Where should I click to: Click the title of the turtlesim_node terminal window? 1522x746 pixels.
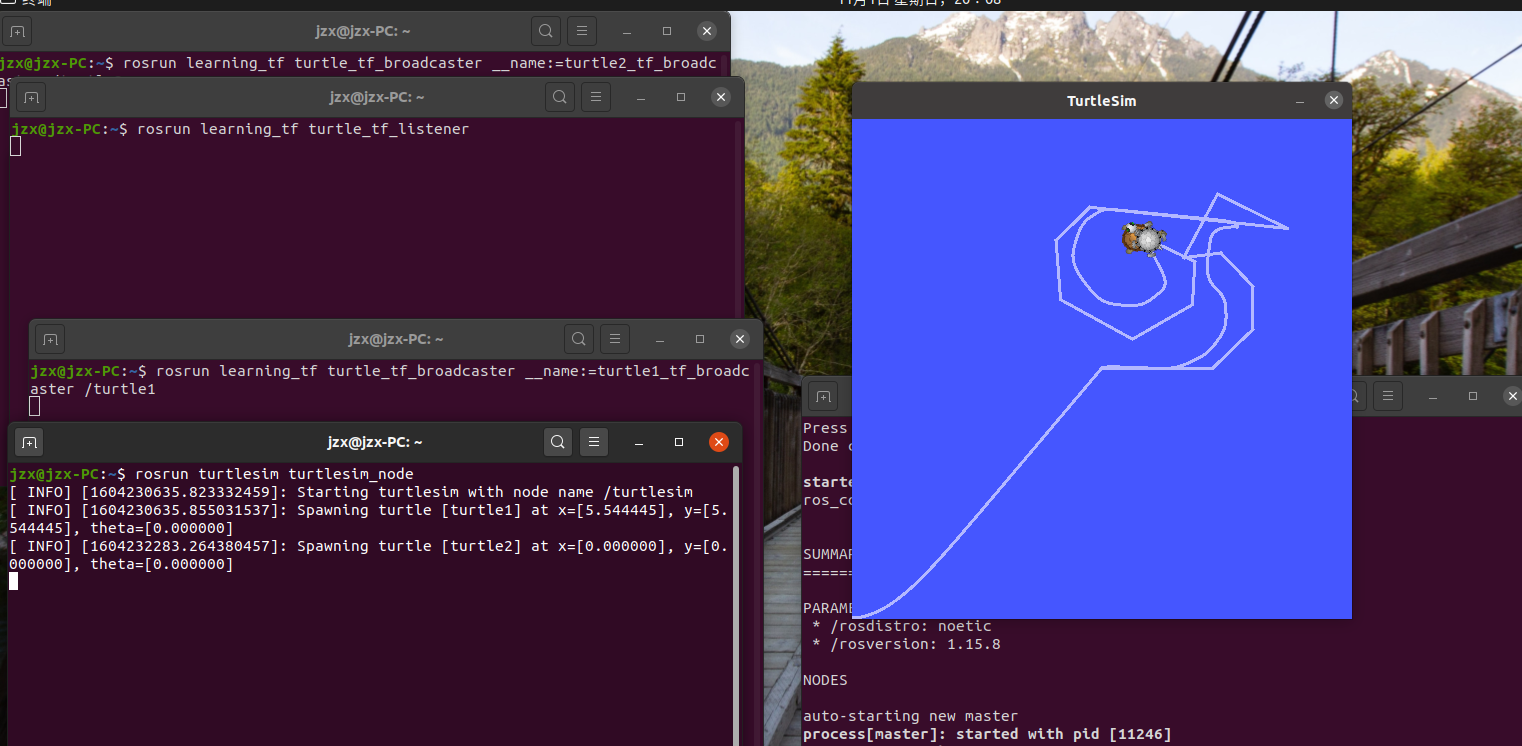point(375,442)
